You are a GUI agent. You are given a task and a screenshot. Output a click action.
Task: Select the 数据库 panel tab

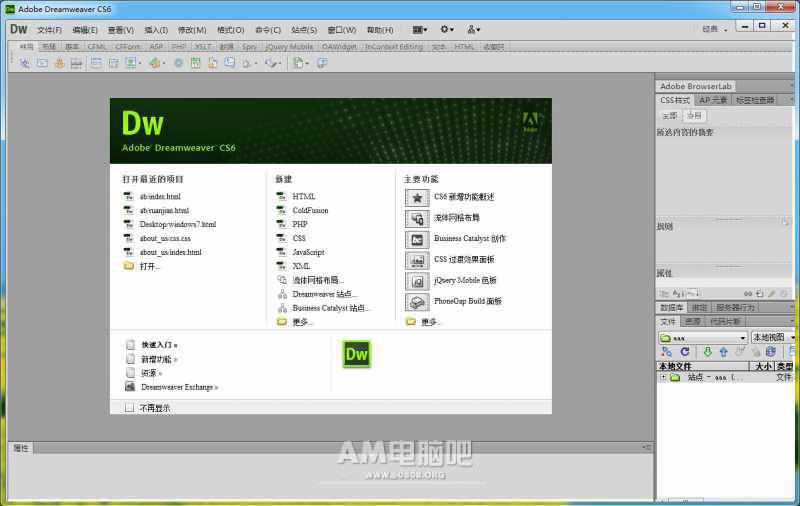[671, 307]
